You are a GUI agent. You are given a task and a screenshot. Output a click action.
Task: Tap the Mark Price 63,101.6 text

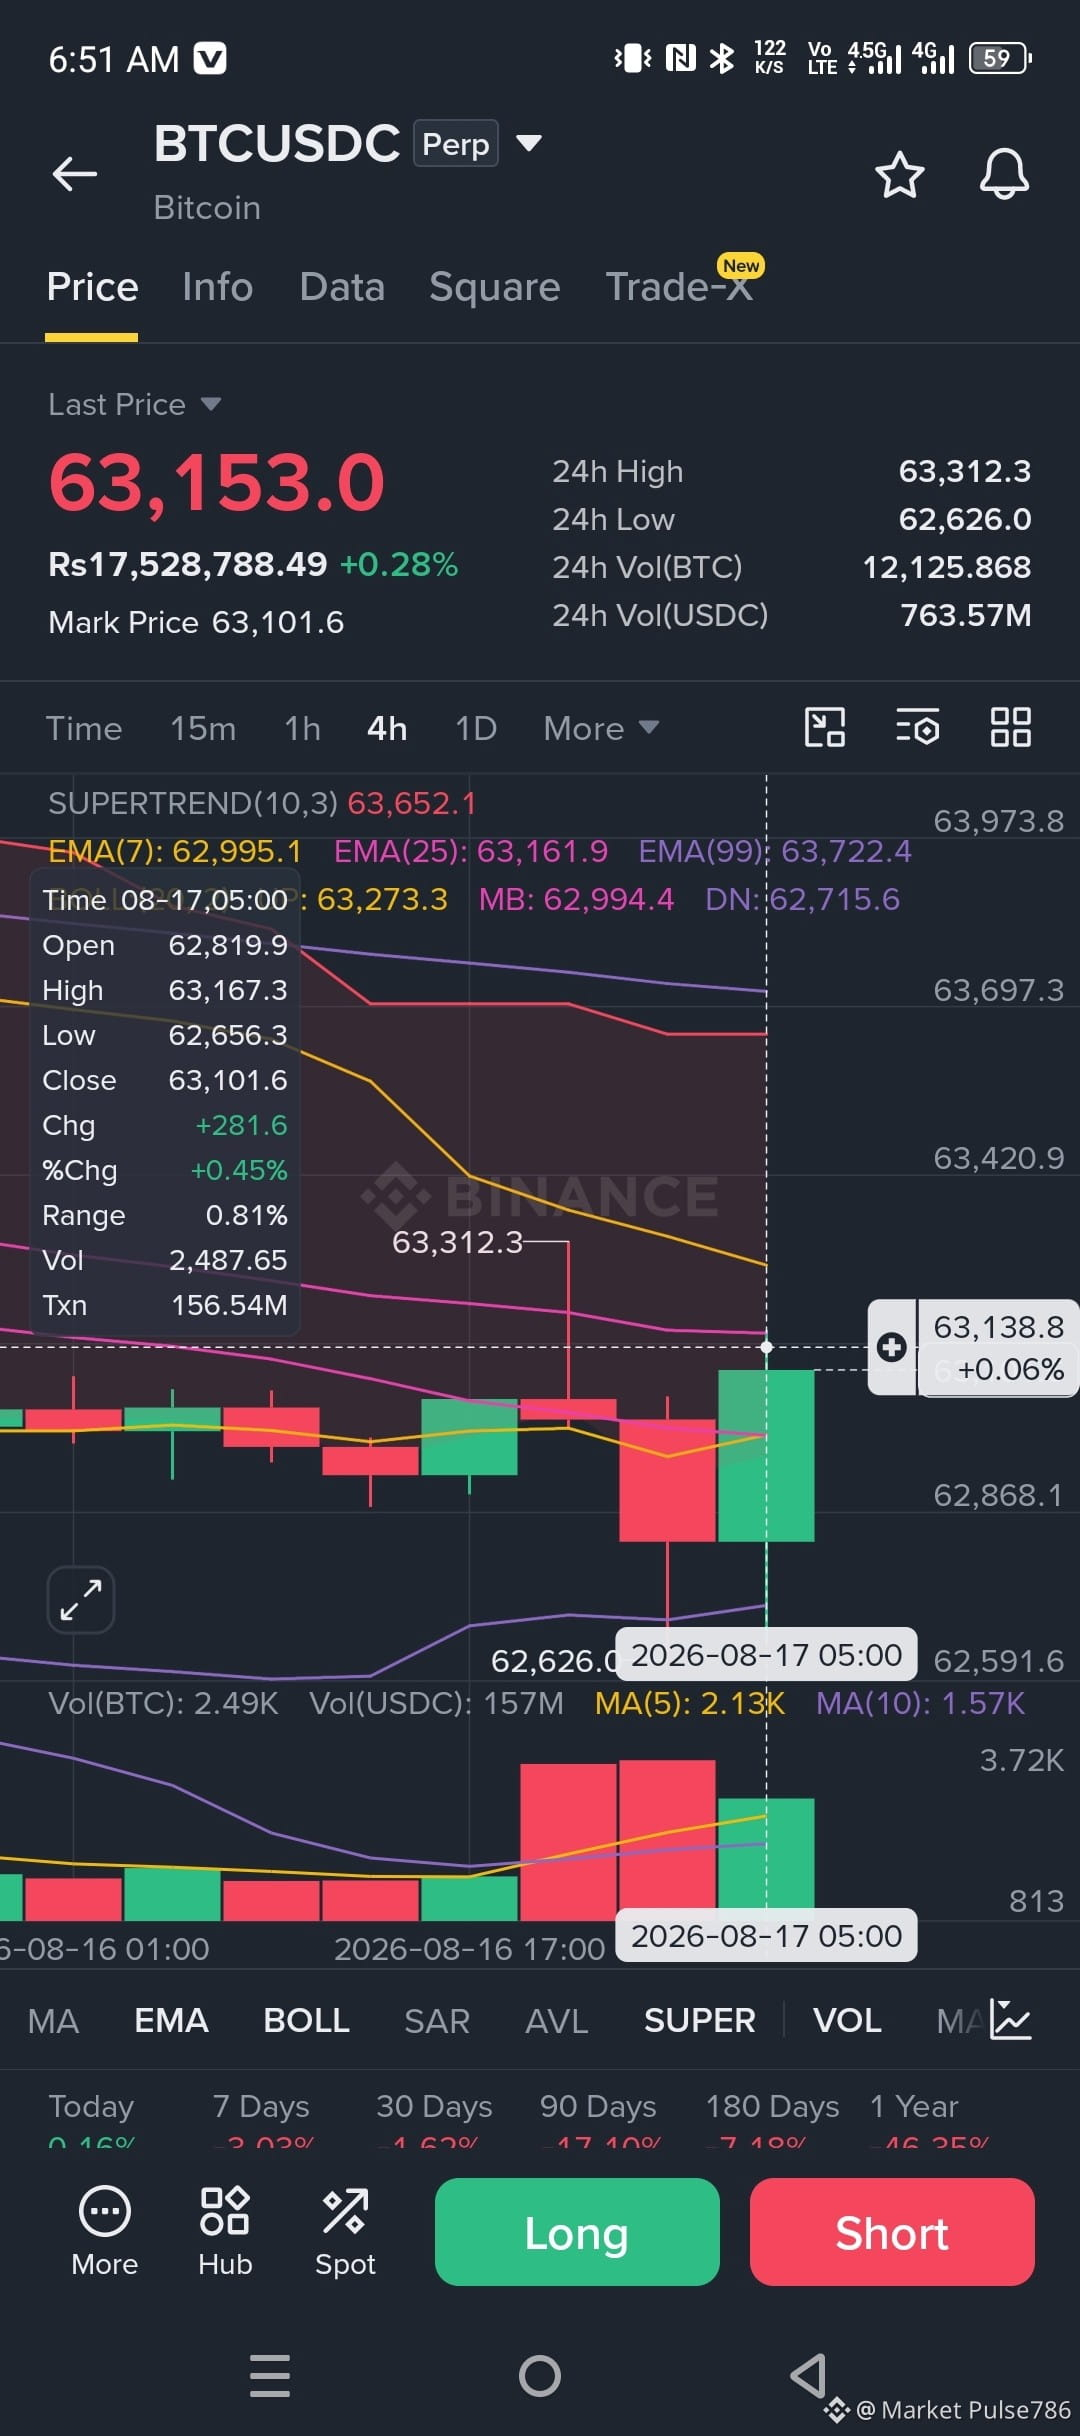(x=196, y=622)
